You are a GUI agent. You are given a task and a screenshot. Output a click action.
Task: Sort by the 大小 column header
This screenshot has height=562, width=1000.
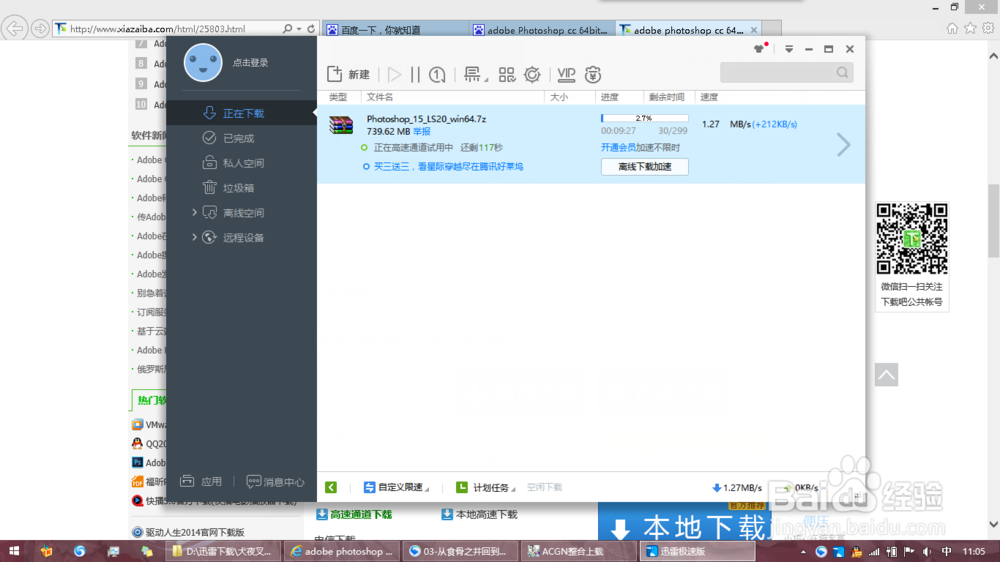(x=559, y=97)
